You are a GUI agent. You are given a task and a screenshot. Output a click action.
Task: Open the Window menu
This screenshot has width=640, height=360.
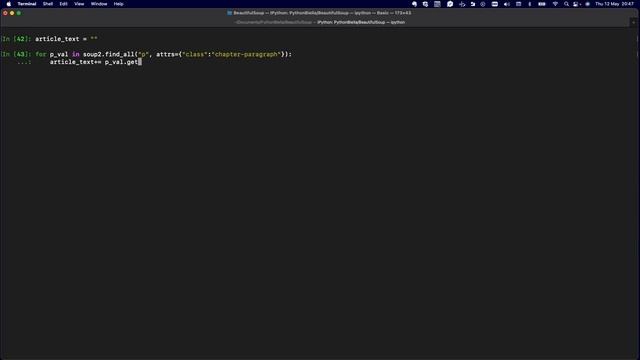[x=99, y=4]
